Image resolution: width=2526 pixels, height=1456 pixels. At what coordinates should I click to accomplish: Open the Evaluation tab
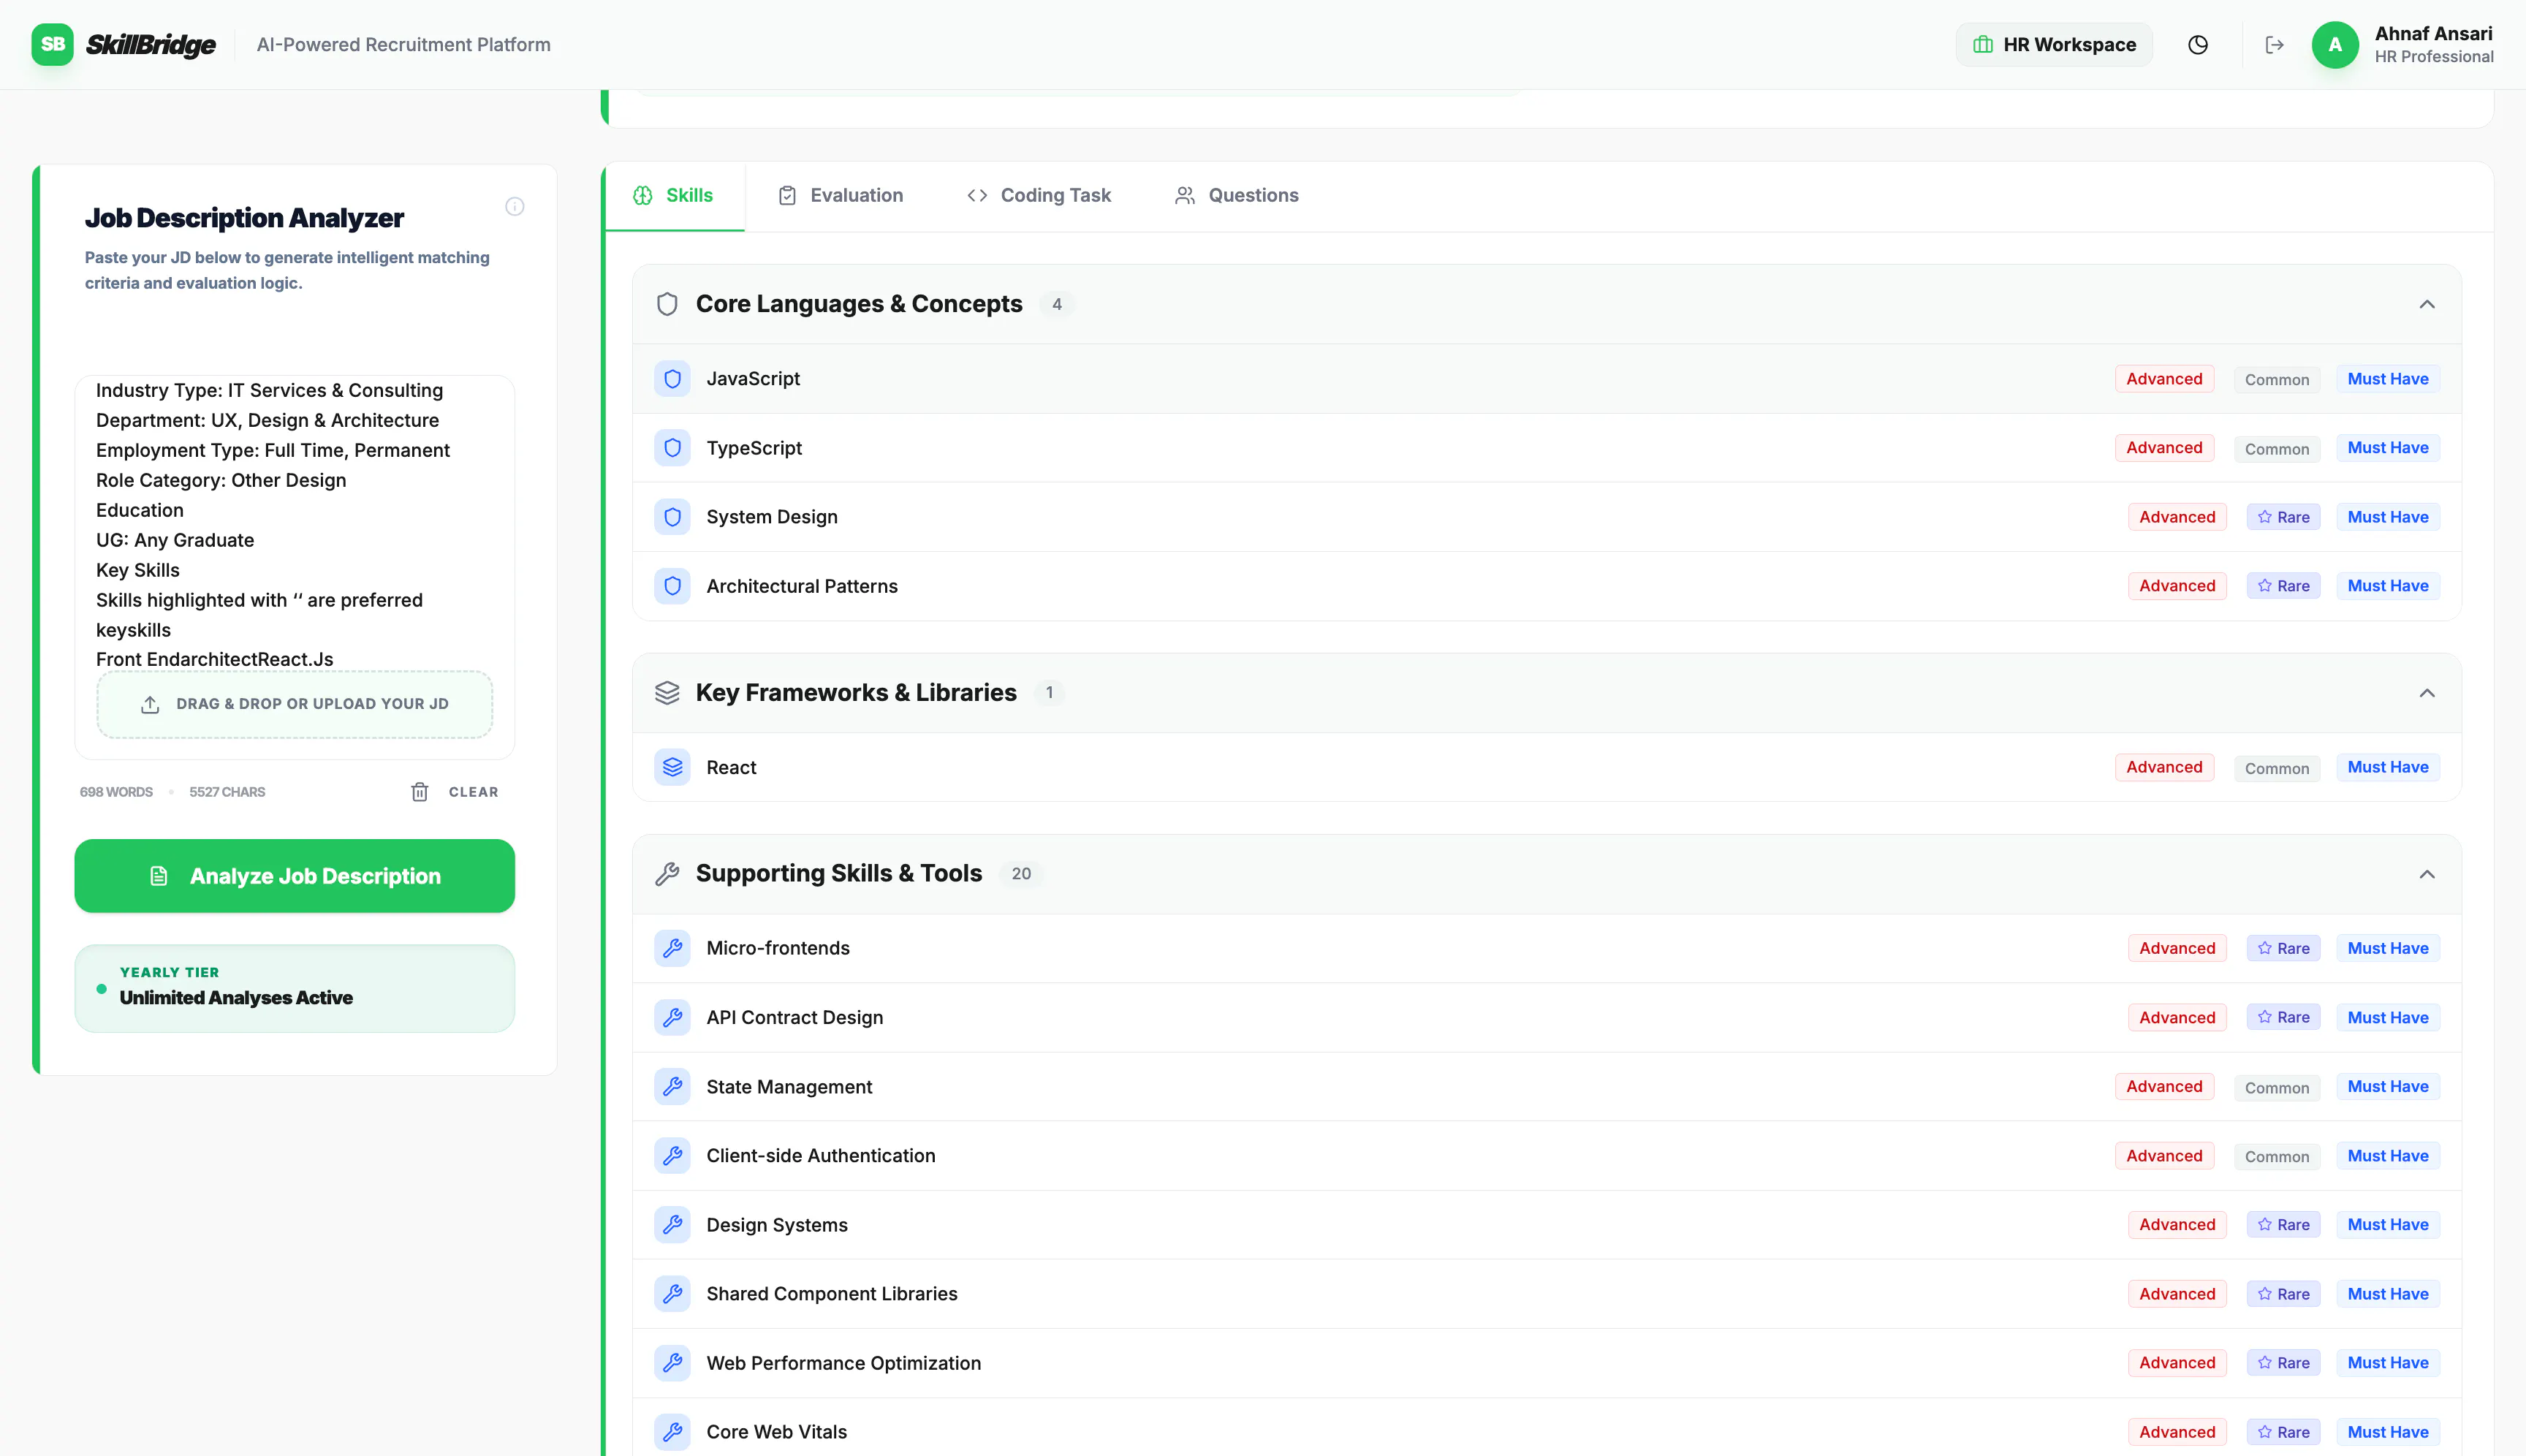[x=840, y=196]
